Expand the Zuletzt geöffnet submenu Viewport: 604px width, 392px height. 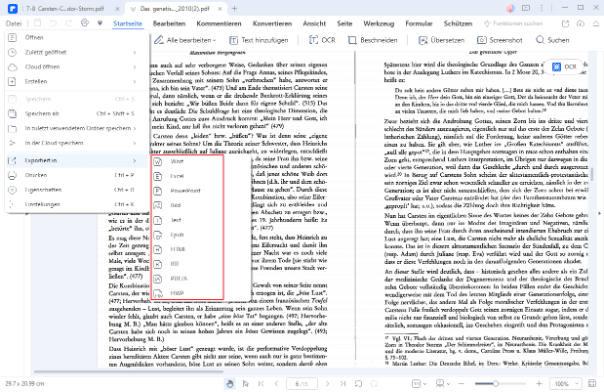click(73, 52)
